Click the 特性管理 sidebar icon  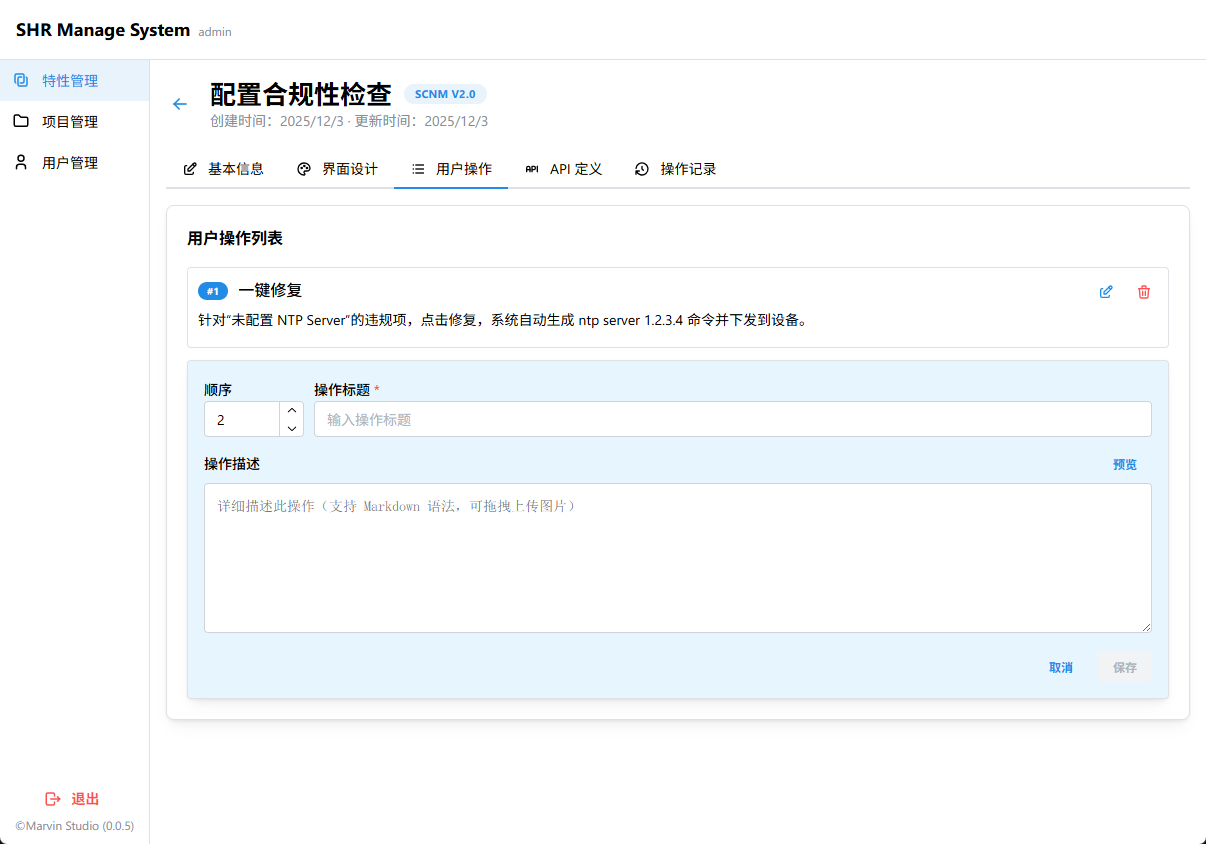21,80
